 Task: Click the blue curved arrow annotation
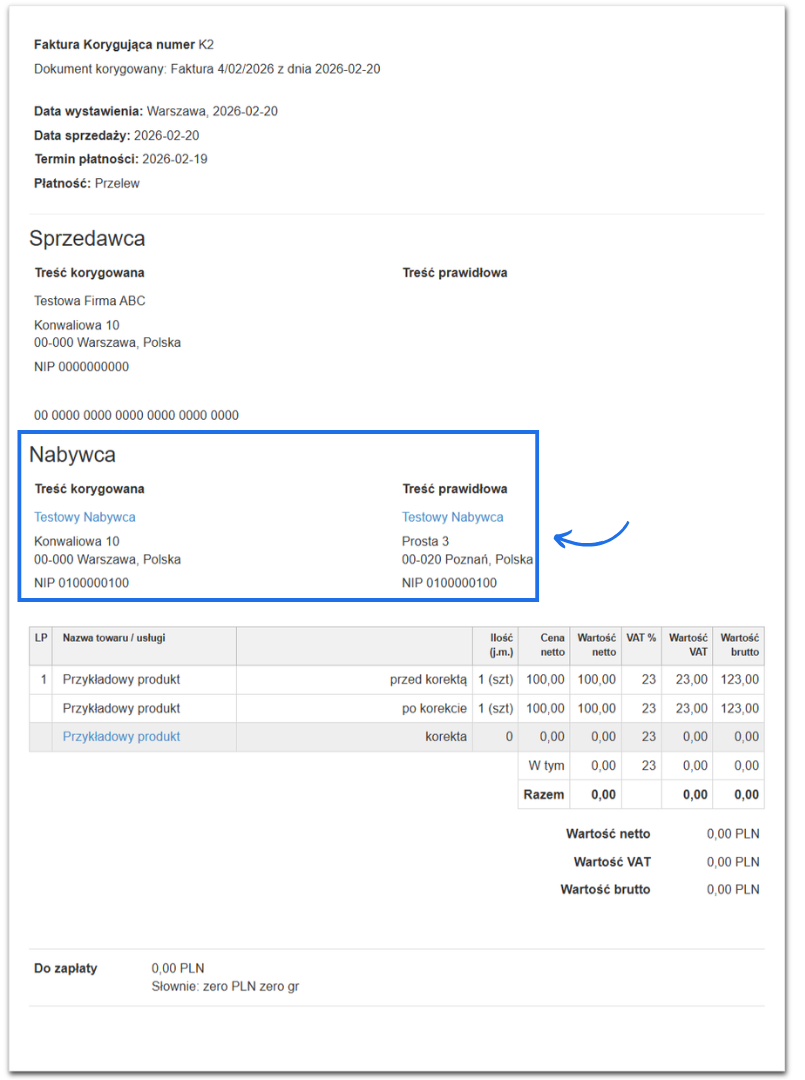pyautogui.click(x=591, y=534)
